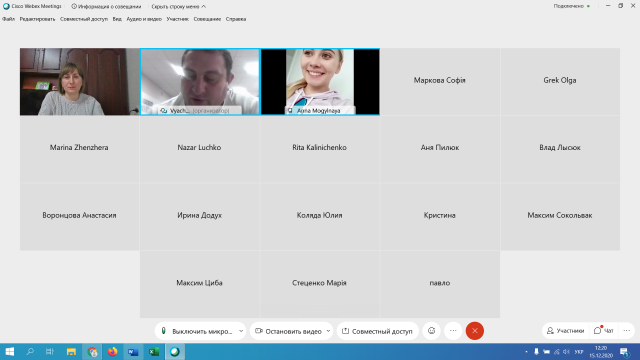Open Совместный доступ menu in menu bar
This screenshot has height=360, width=640.
[x=84, y=19]
